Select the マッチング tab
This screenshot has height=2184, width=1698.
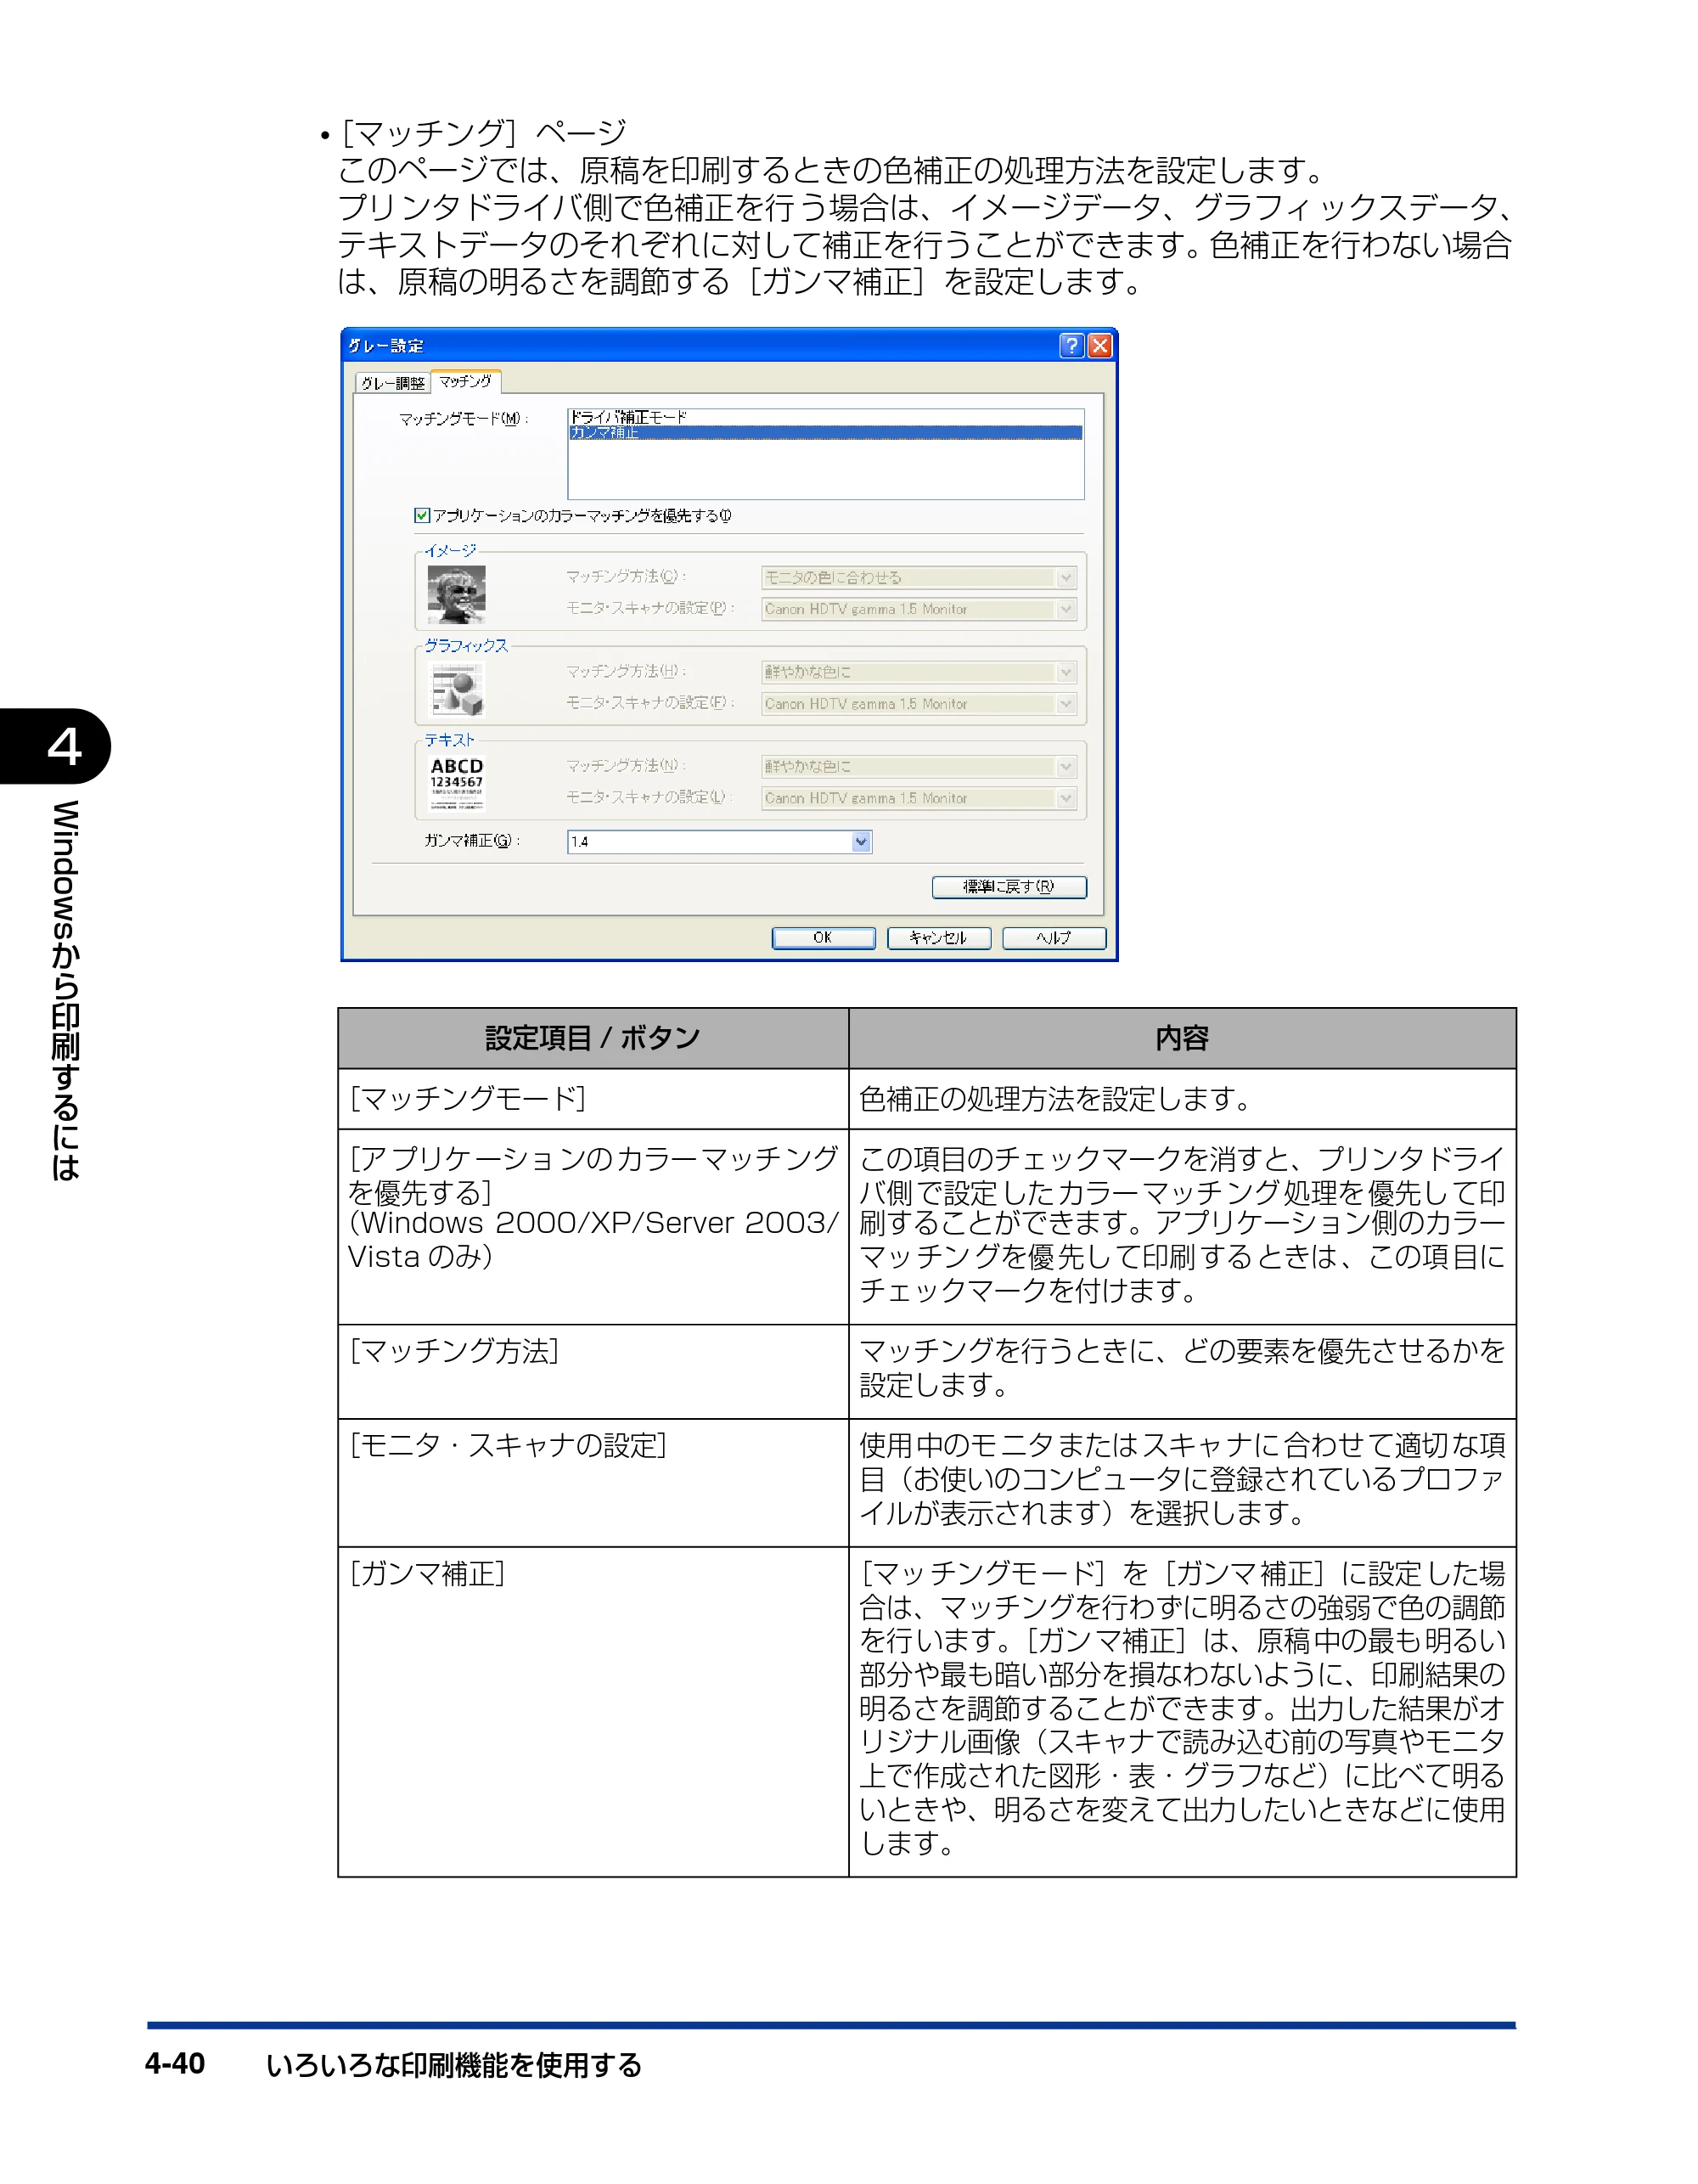466,381
